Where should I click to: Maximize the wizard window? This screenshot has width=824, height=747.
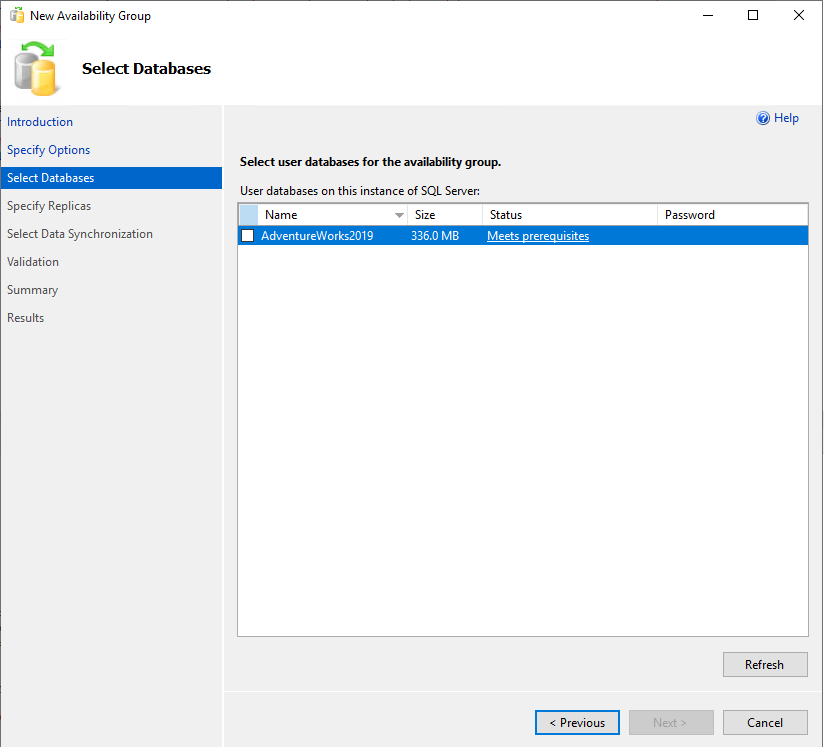pyautogui.click(x=753, y=16)
